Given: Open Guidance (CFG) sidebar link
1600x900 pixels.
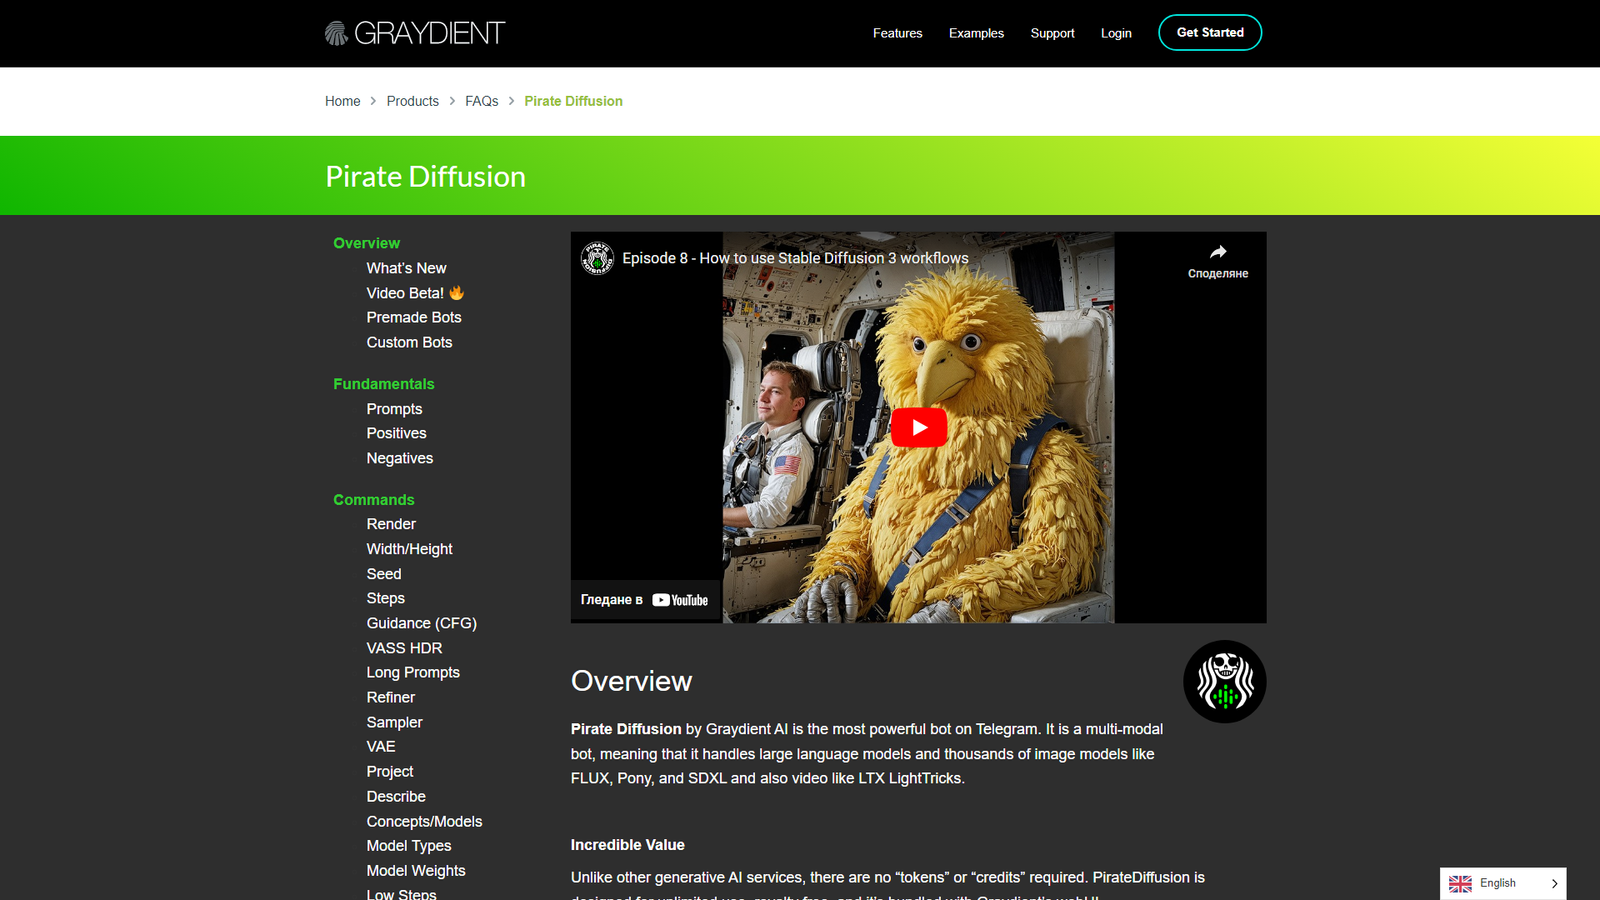Looking at the screenshot, I should coord(421,623).
